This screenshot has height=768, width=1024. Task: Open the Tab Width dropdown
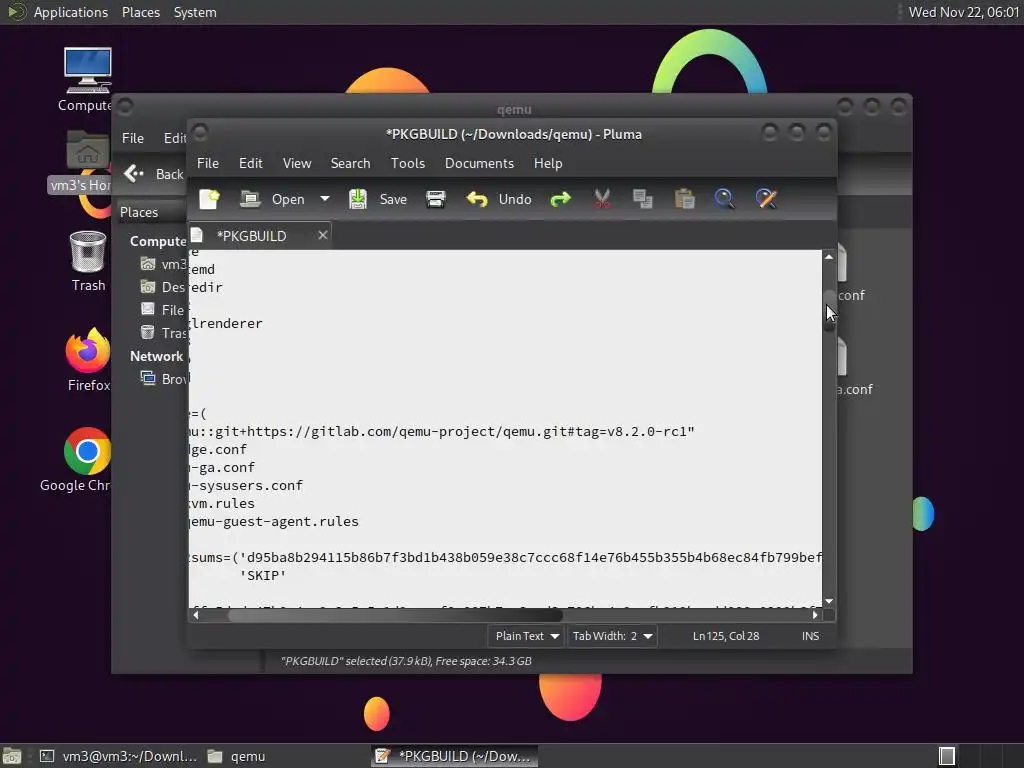[612, 636]
